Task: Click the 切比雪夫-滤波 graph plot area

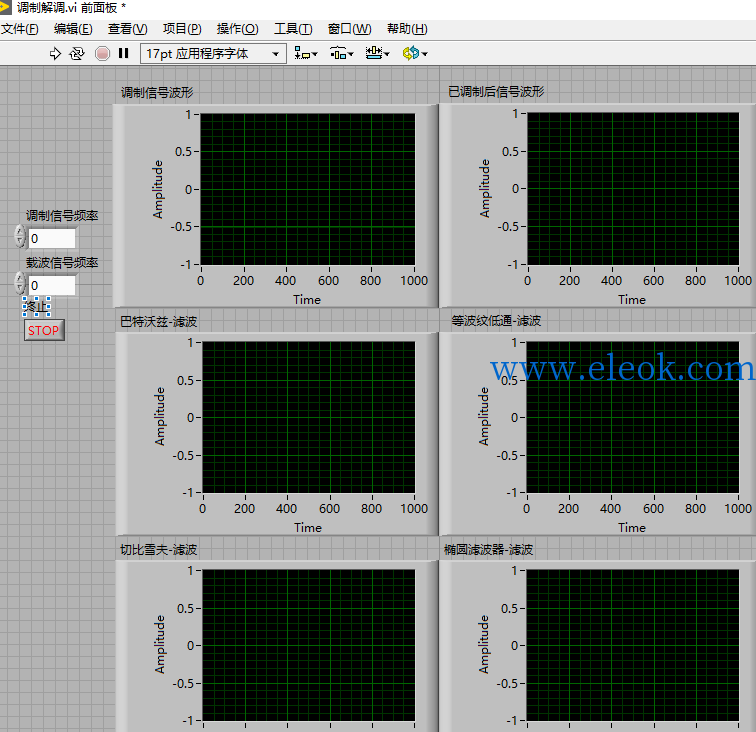Action: 309,645
